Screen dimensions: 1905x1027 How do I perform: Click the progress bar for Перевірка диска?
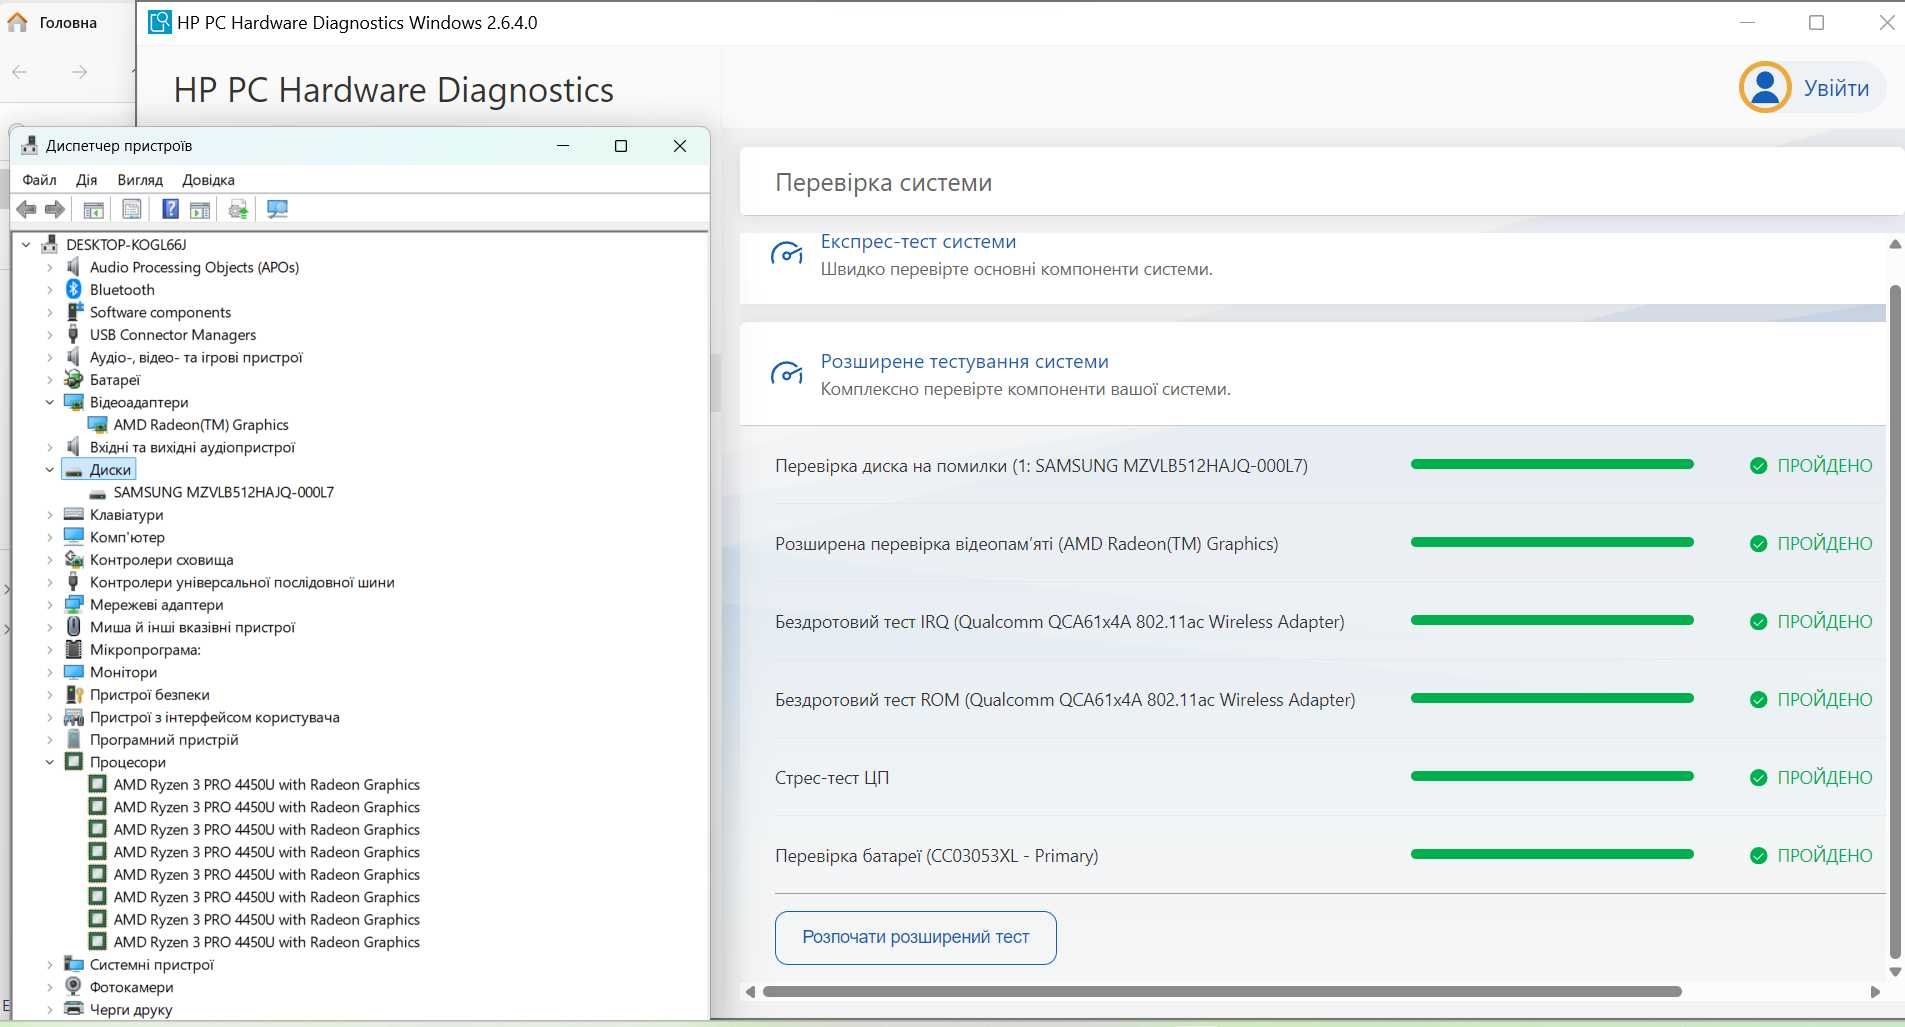[x=1552, y=464]
